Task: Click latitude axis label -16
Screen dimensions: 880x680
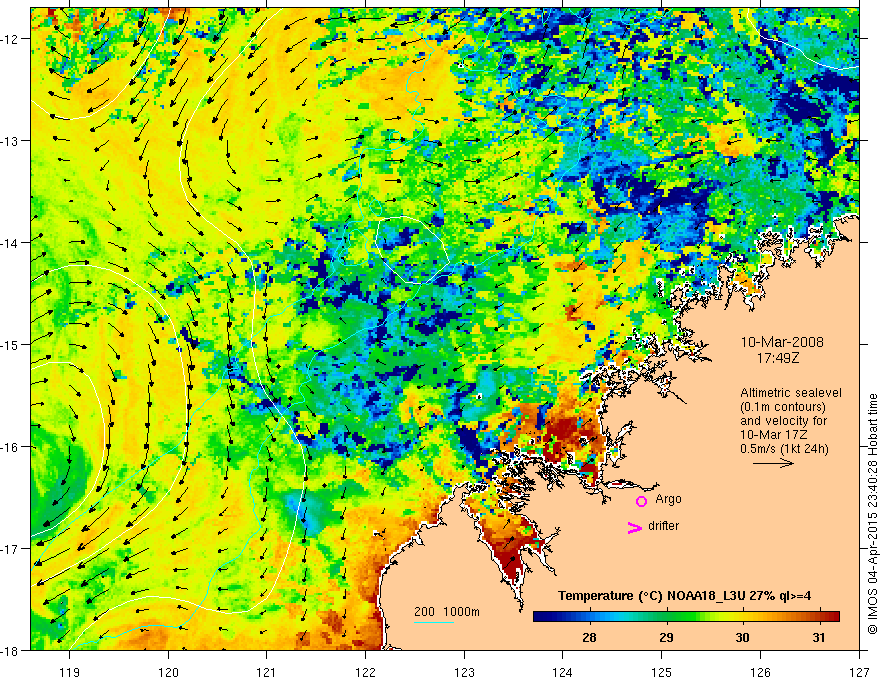Action: coord(10,447)
